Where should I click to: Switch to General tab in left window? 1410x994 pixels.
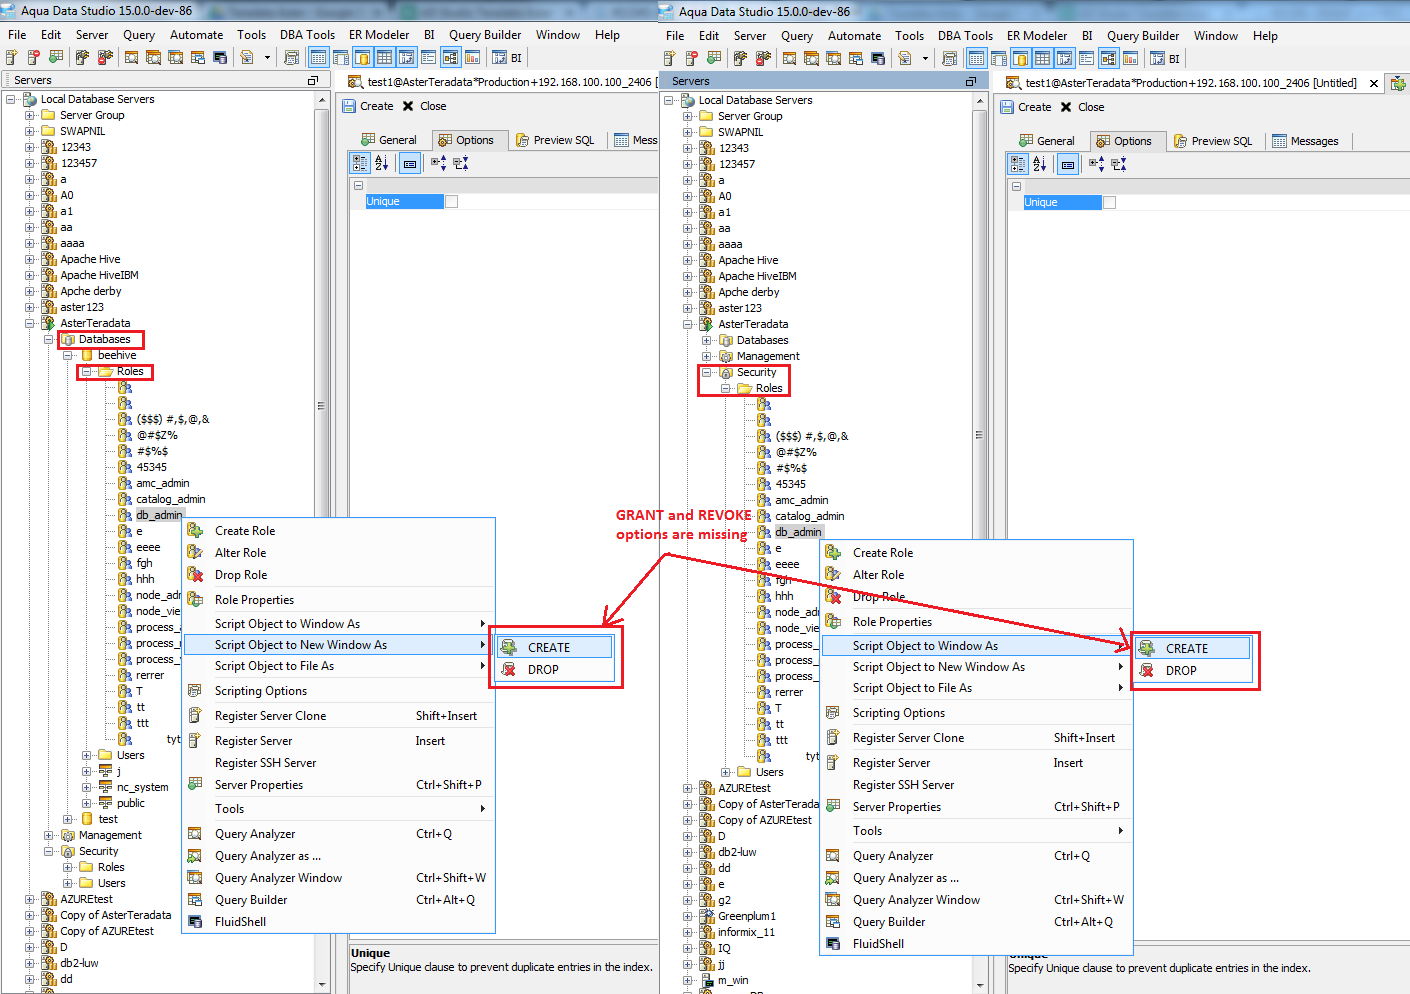pos(389,140)
